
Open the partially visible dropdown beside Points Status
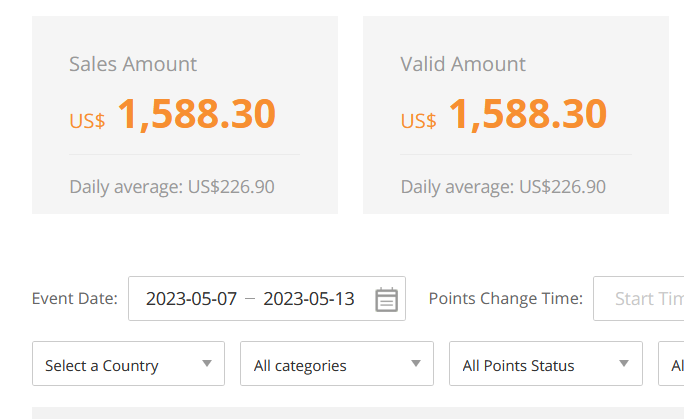[671, 364]
